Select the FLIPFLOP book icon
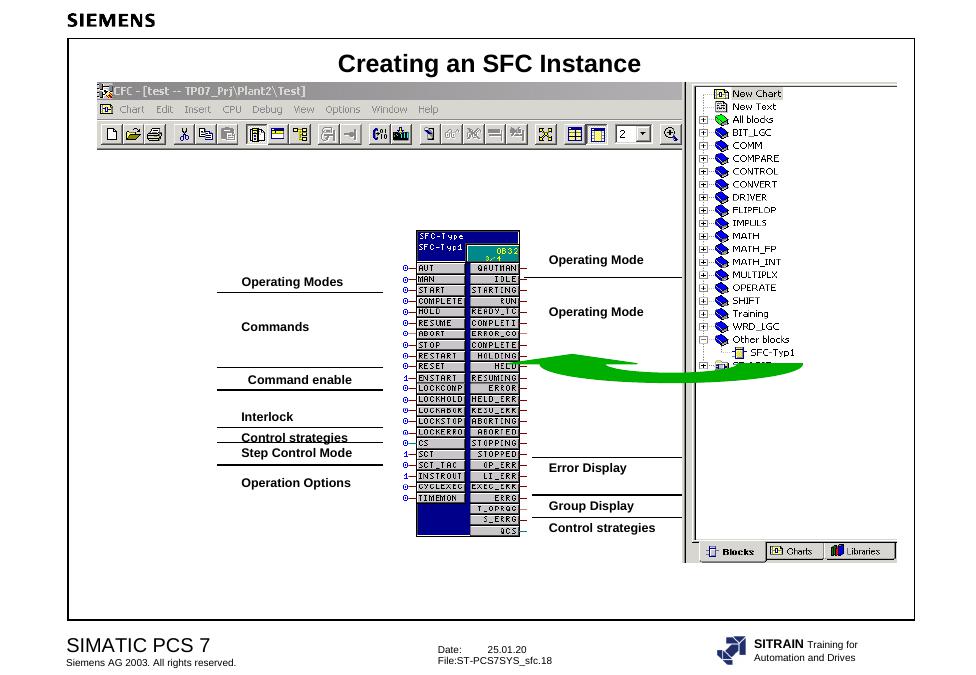Viewport: 976px width, 675px height. tap(721, 210)
